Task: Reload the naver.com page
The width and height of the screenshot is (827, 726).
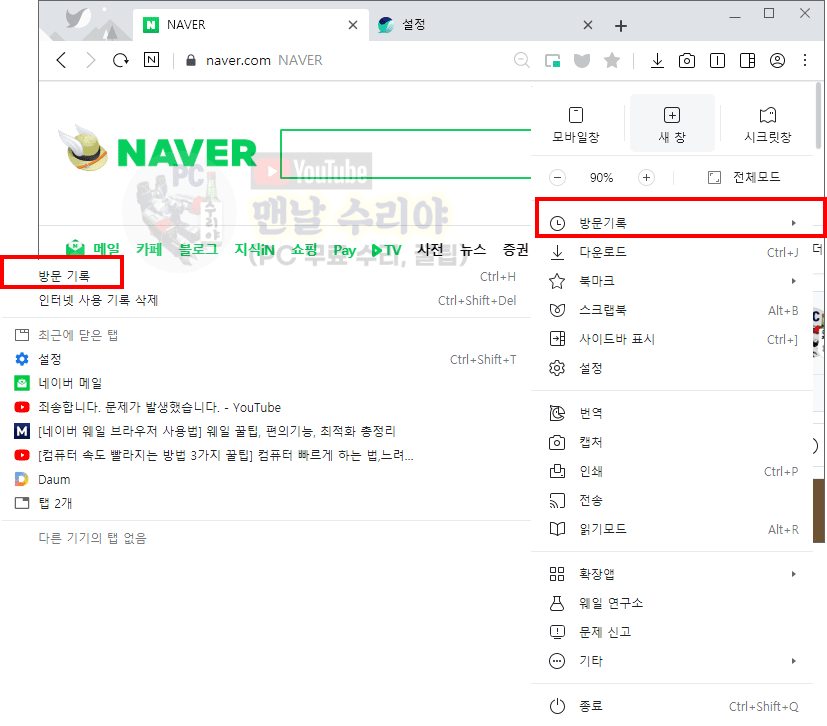Action: (x=121, y=60)
